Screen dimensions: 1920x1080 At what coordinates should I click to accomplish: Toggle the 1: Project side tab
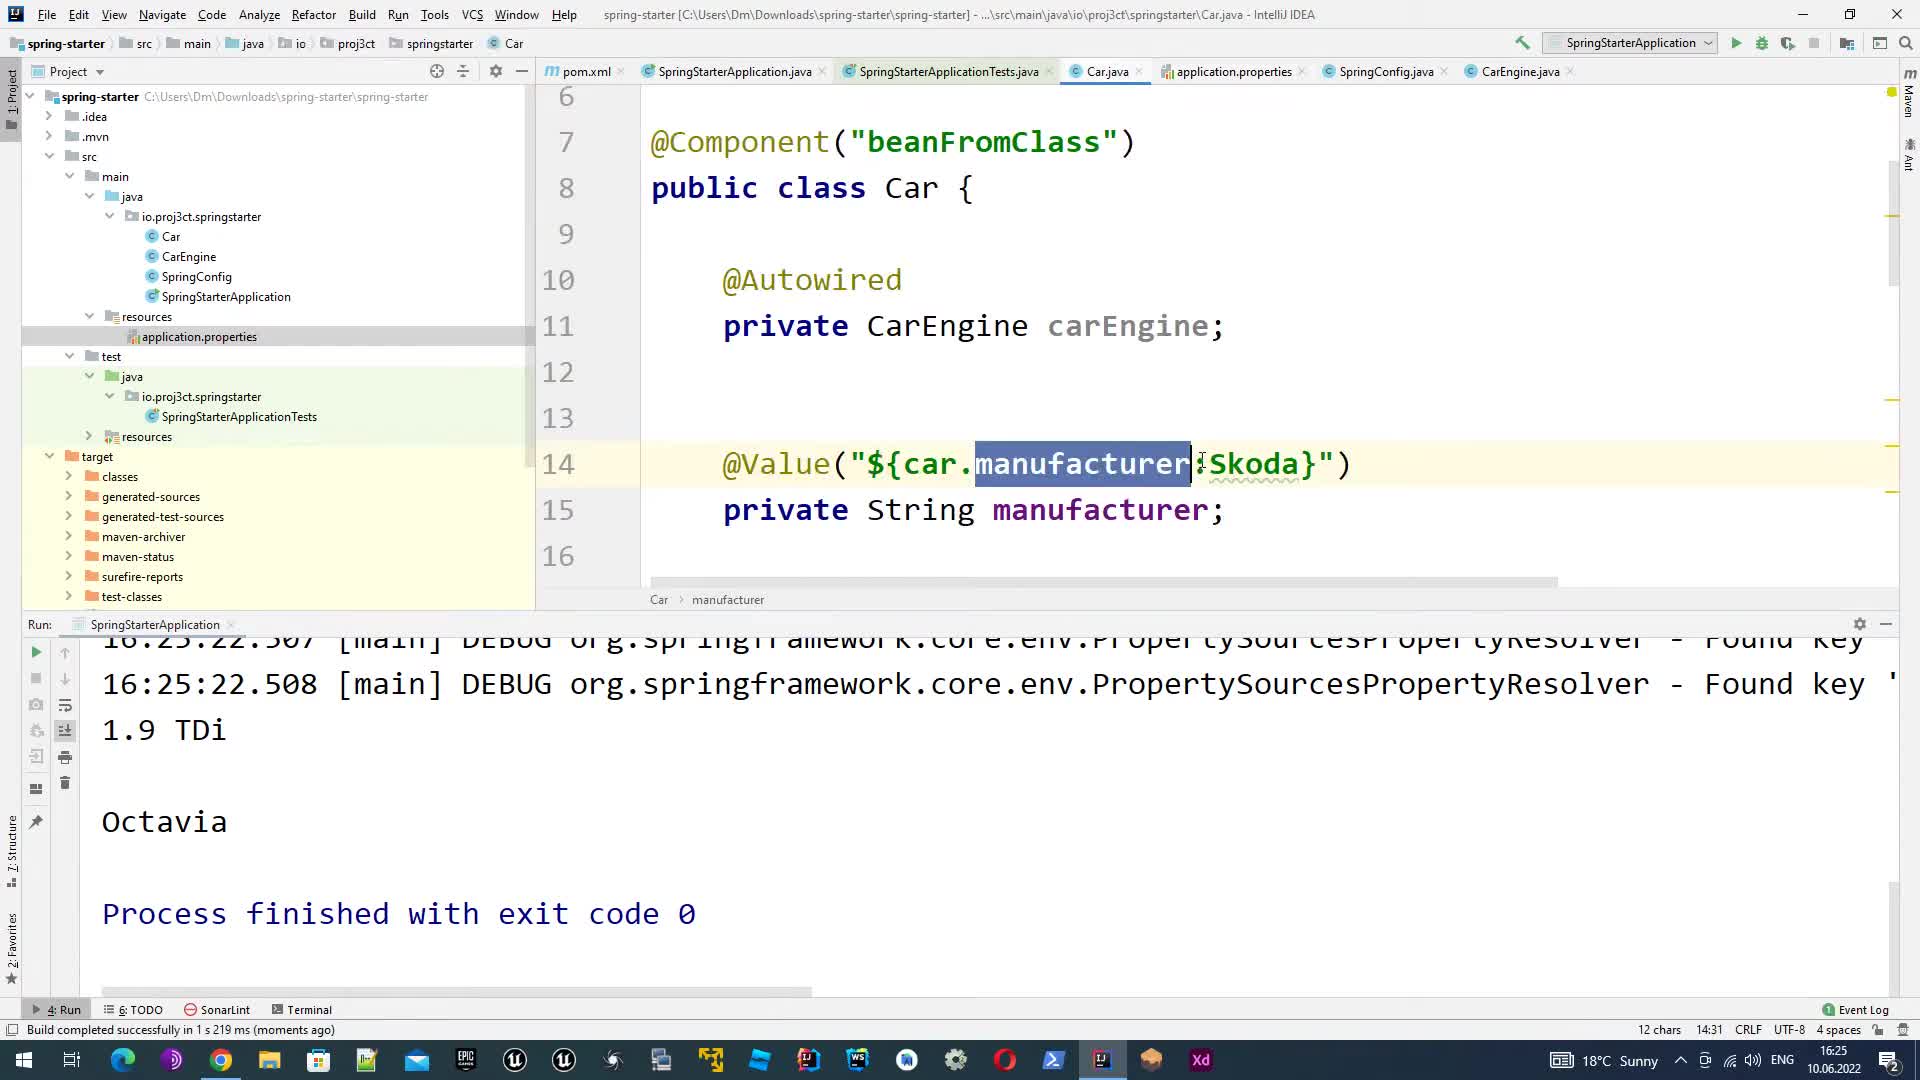[12, 100]
